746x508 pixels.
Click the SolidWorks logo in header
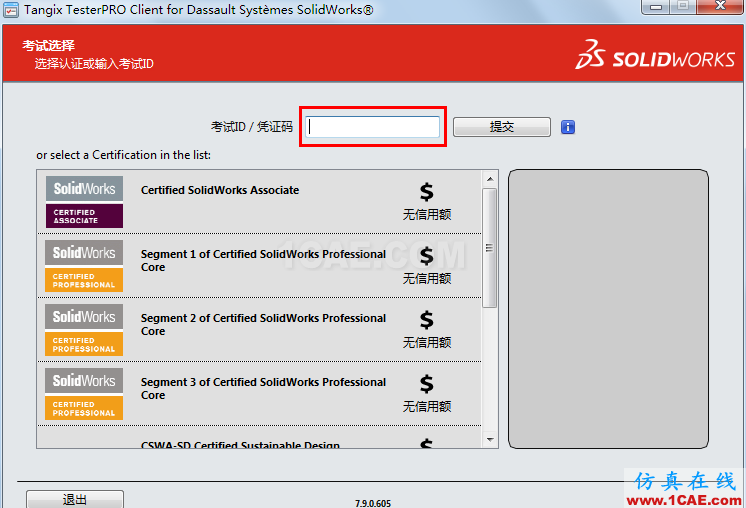tap(655, 55)
